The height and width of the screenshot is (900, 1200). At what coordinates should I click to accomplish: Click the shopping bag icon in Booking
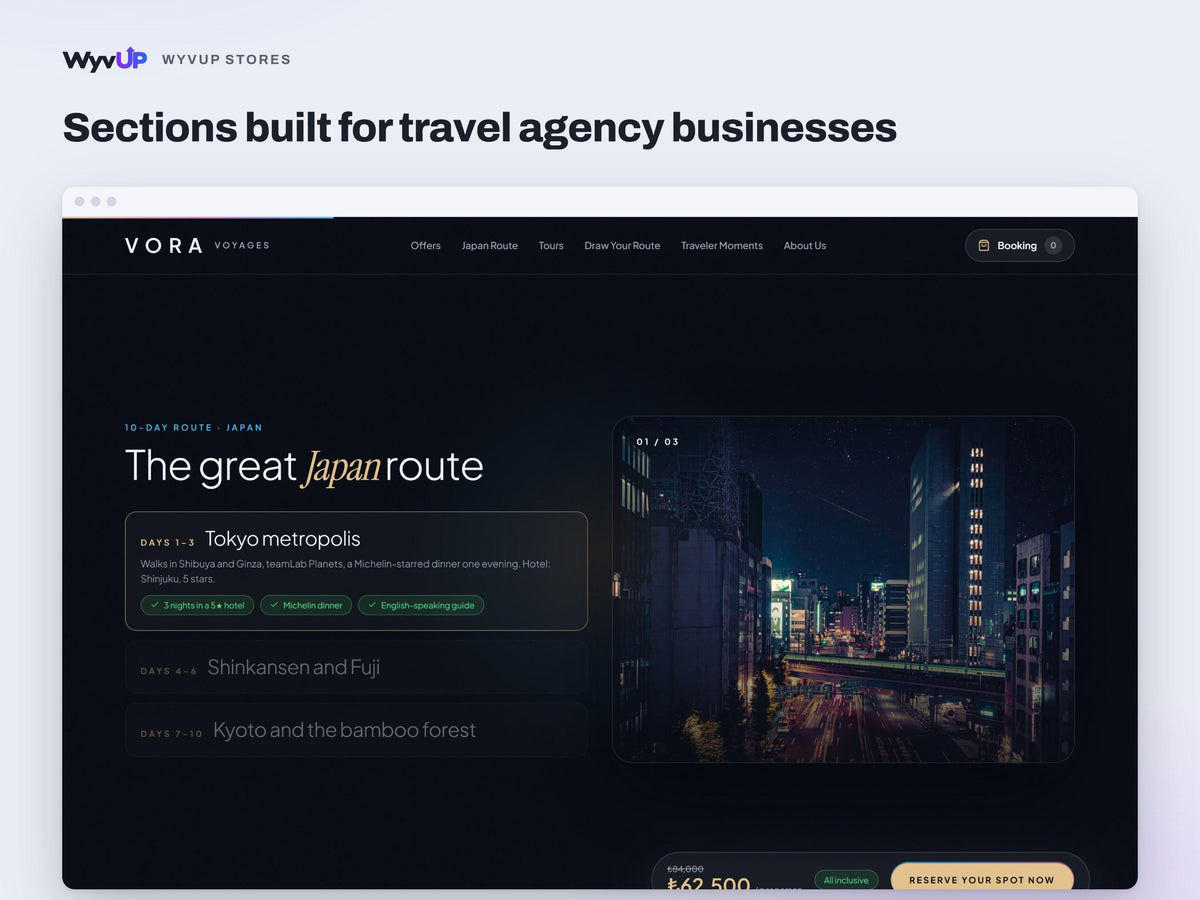pos(984,245)
